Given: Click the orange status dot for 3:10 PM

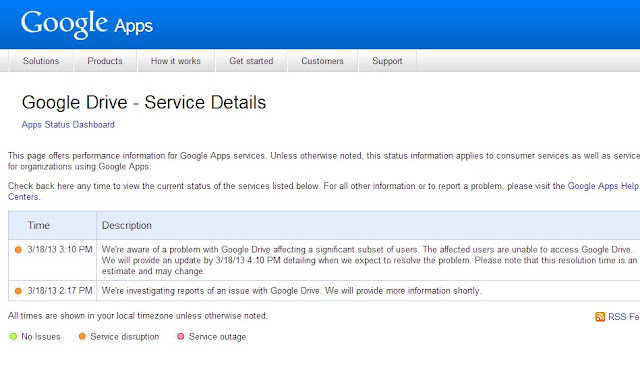Looking at the screenshot, I should 18,250.
